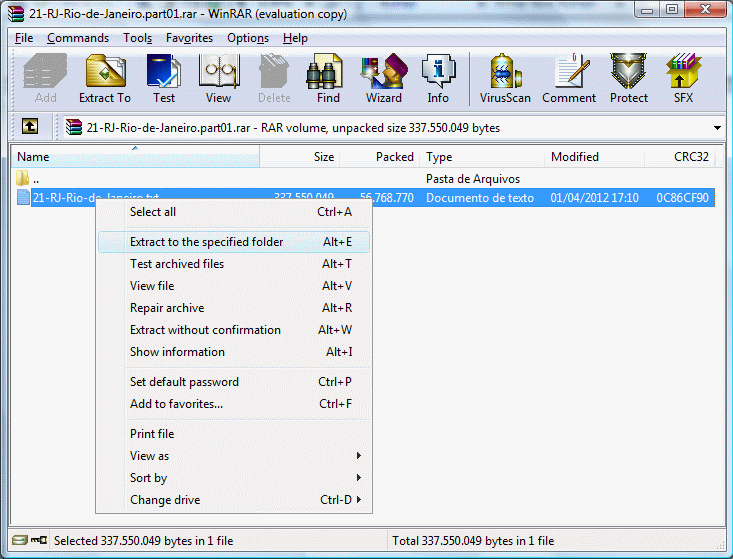The width and height of the screenshot is (733, 559).
Task: Expand the archive path dropdown arrow
Action: pos(717,128)
